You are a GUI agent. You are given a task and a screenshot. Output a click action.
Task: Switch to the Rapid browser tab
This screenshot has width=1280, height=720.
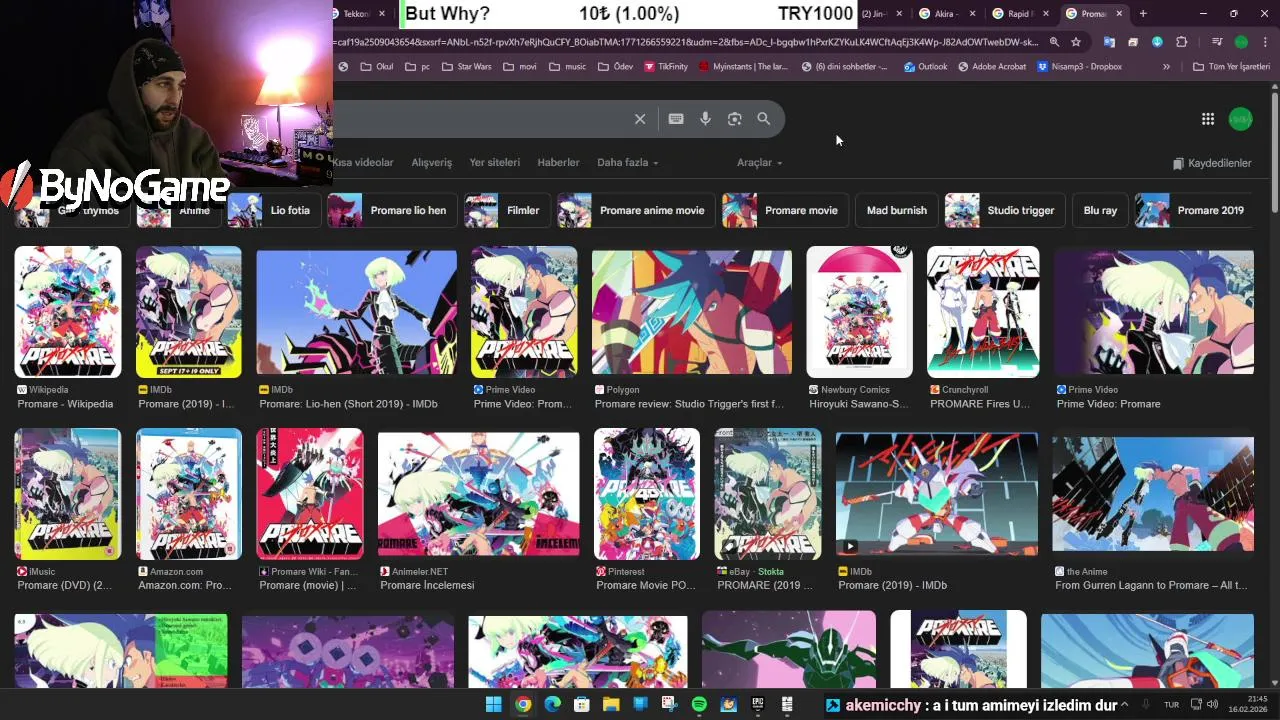tap(1022, 13)
